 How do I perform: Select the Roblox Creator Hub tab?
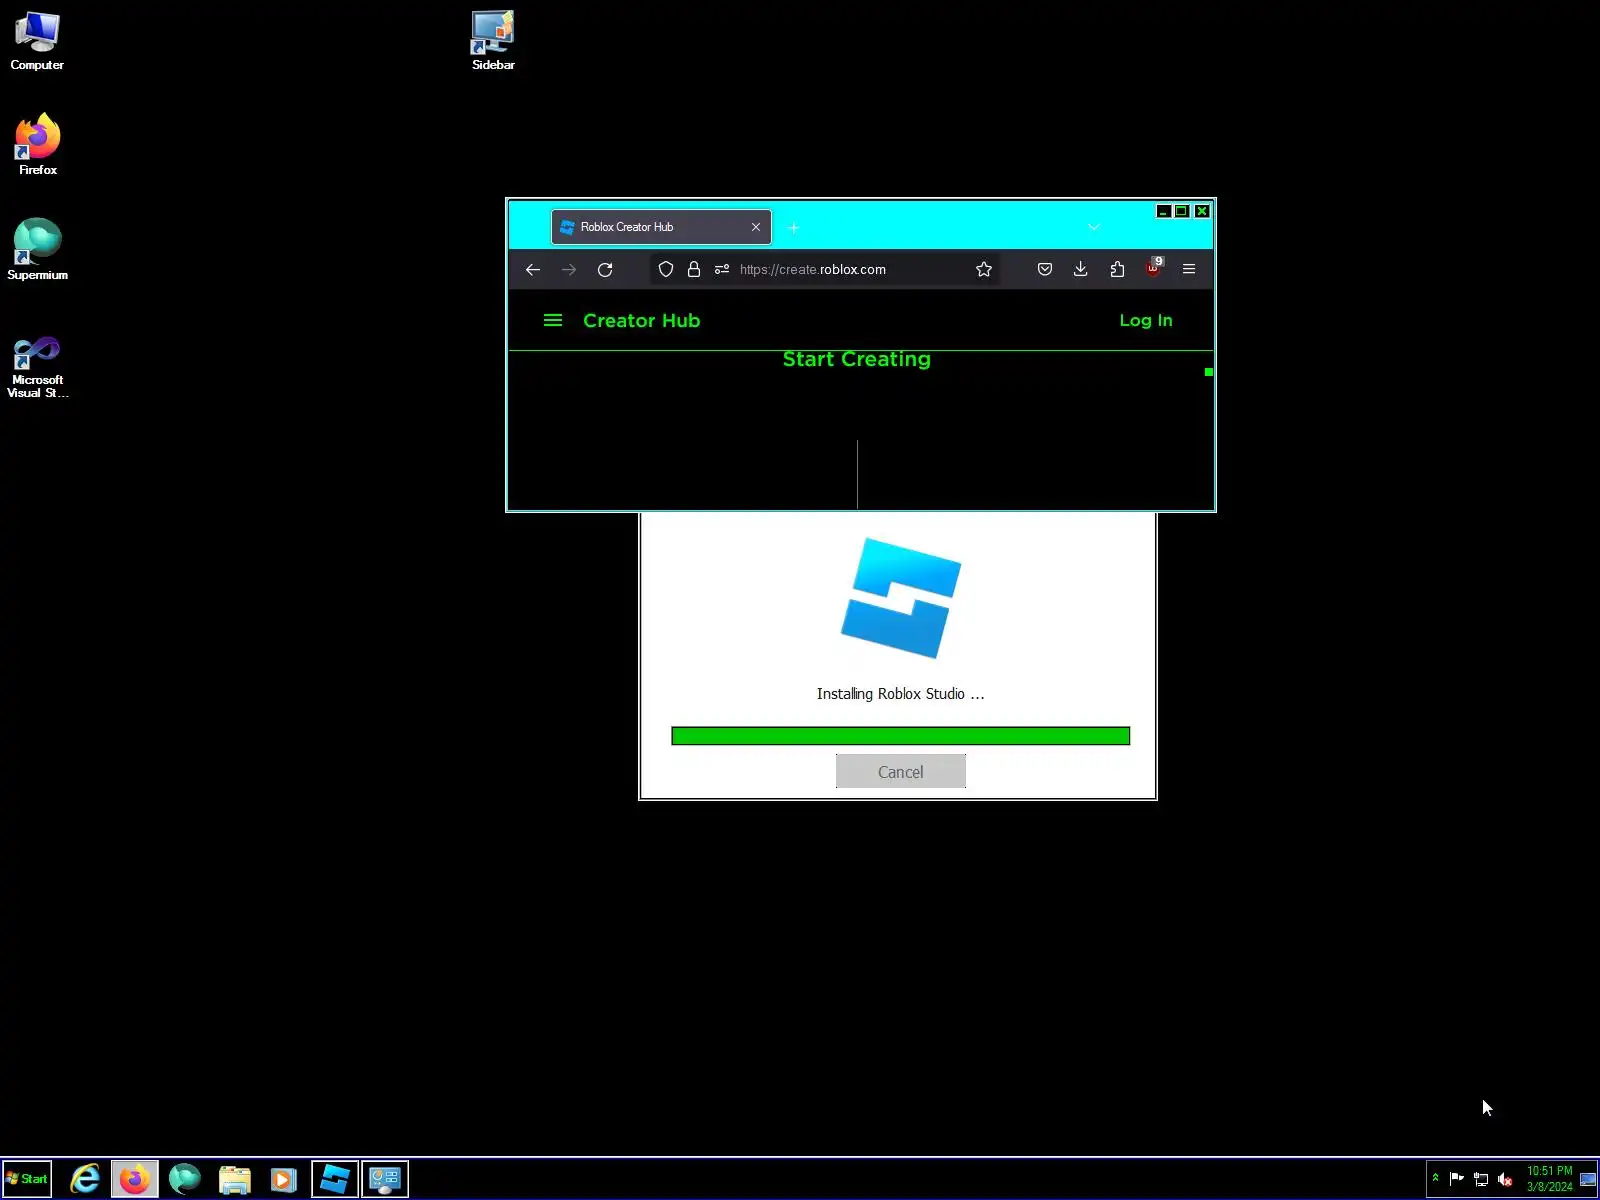coord(661,227)
